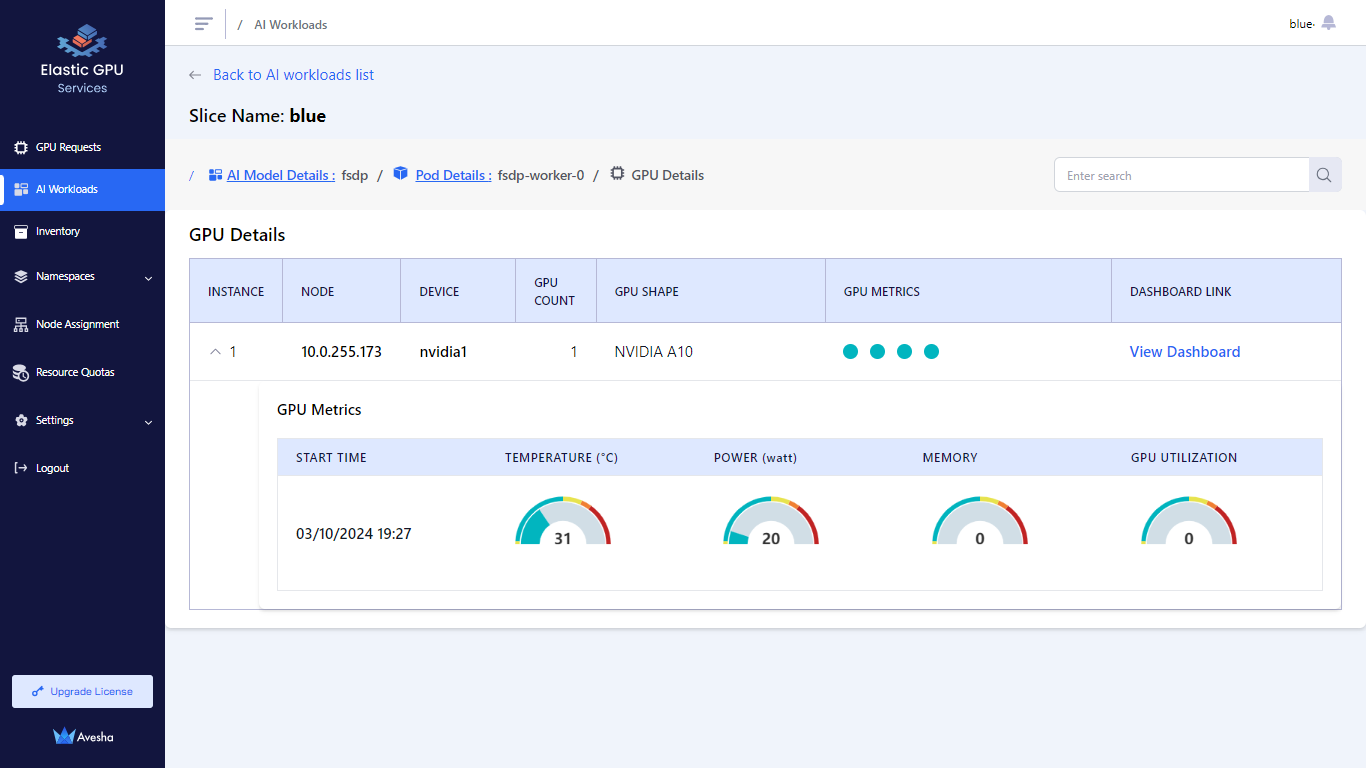The image size is (1366, 768).
Task: Click the Elastic GPU Services logo
Action: 82,60
